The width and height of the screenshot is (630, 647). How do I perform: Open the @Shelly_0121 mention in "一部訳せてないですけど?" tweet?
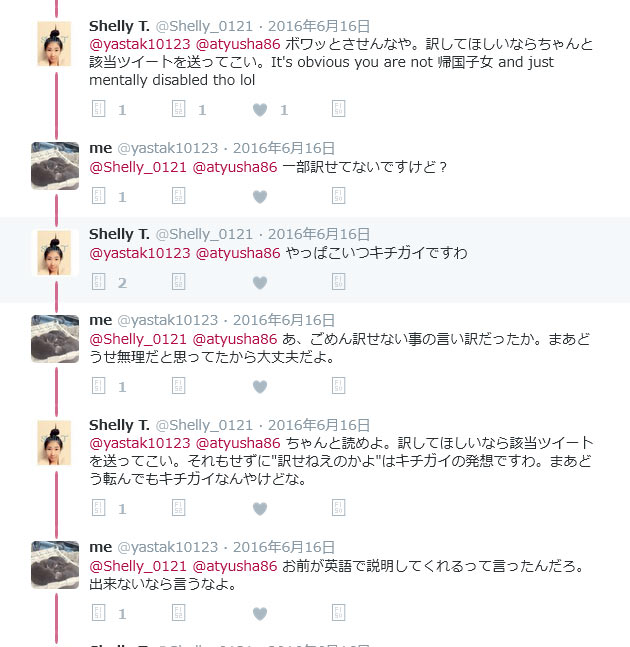click(x=138, y=167)
